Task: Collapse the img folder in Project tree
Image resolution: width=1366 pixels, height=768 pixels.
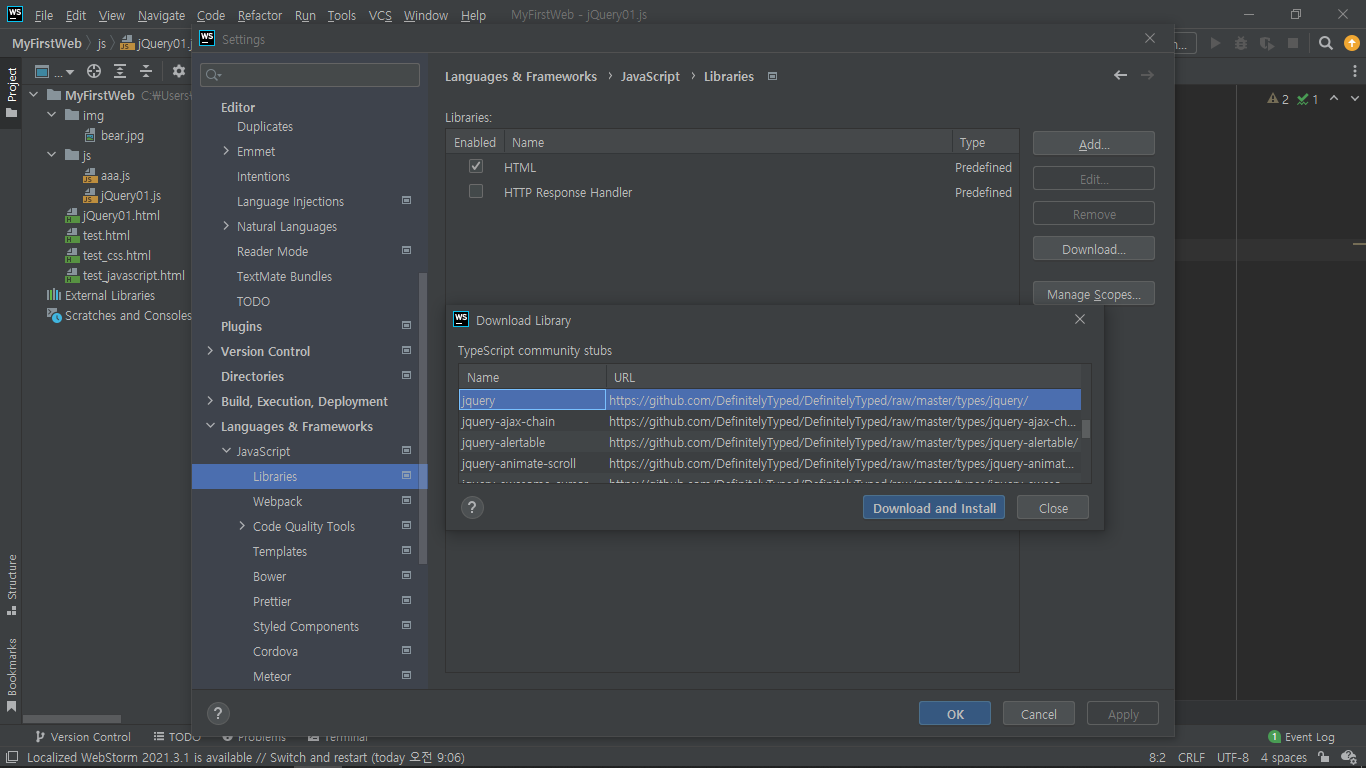Action: (52, 115)
